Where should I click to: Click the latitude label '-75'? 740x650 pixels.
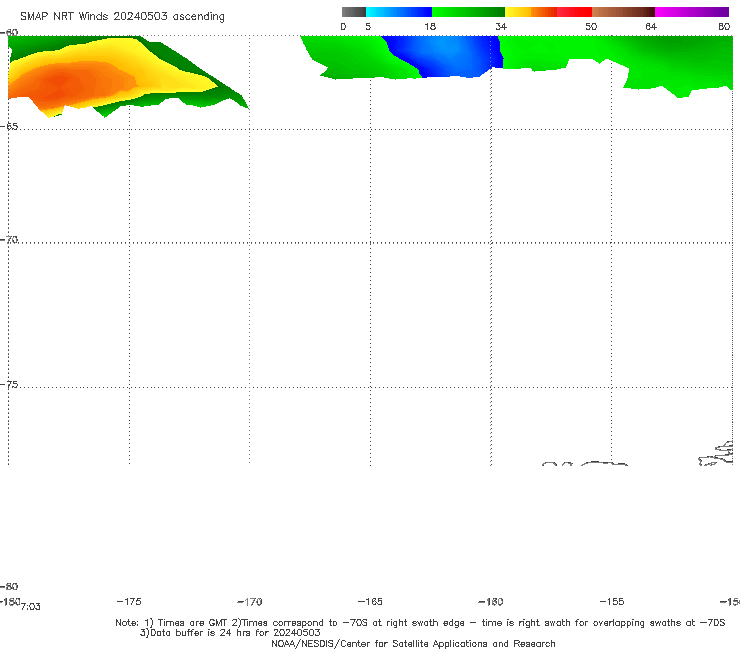[9, 385]
